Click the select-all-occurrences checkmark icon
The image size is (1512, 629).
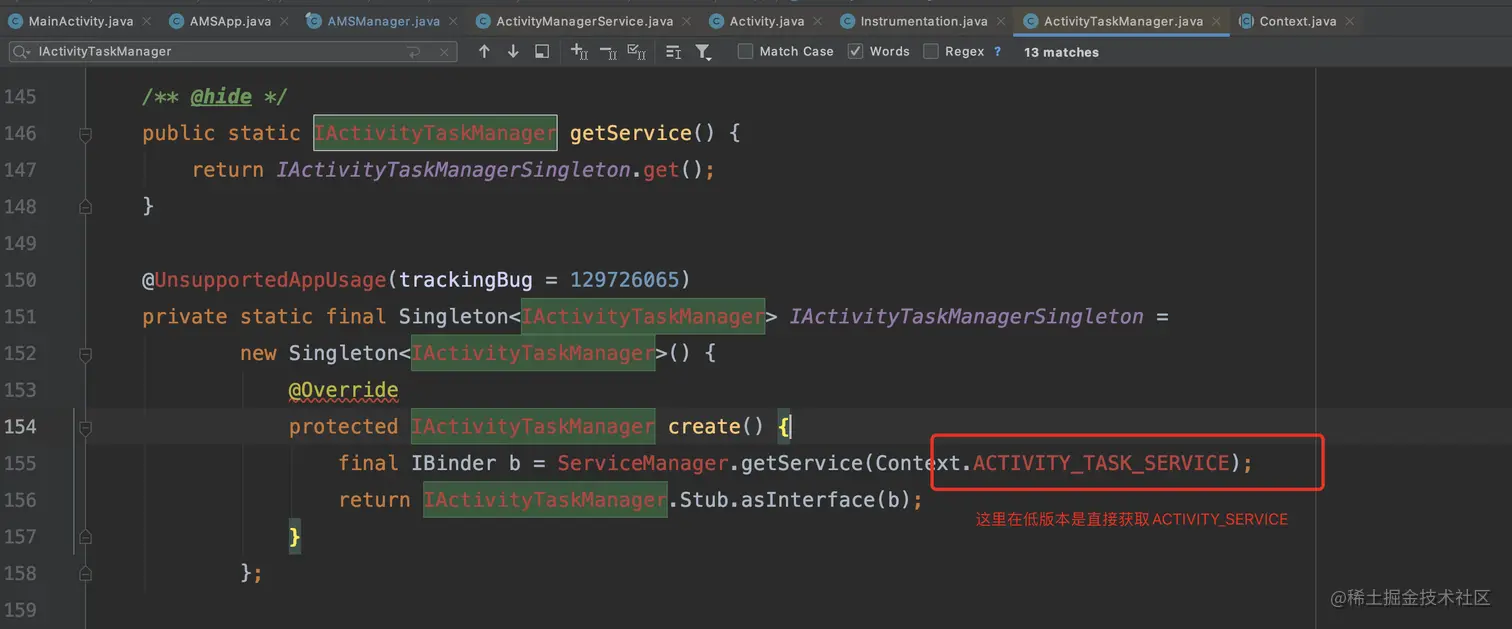pyautogui.click(x=636, y=51)
